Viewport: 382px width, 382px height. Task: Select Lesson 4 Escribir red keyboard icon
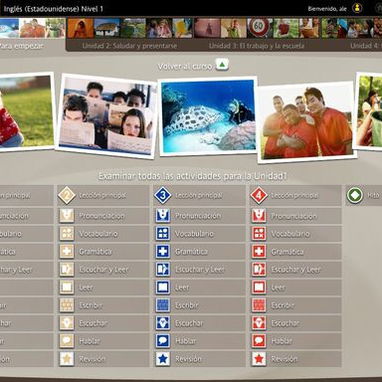point(259,305)
